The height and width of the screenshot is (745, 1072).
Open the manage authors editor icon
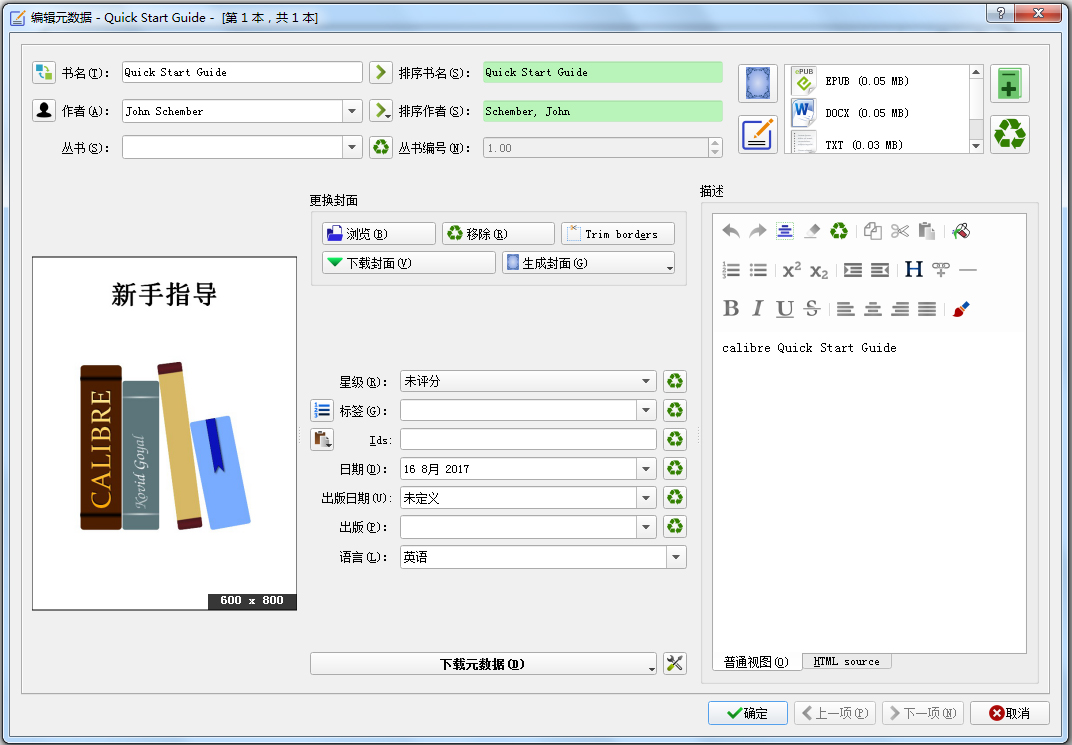click(x=44, y=111)
